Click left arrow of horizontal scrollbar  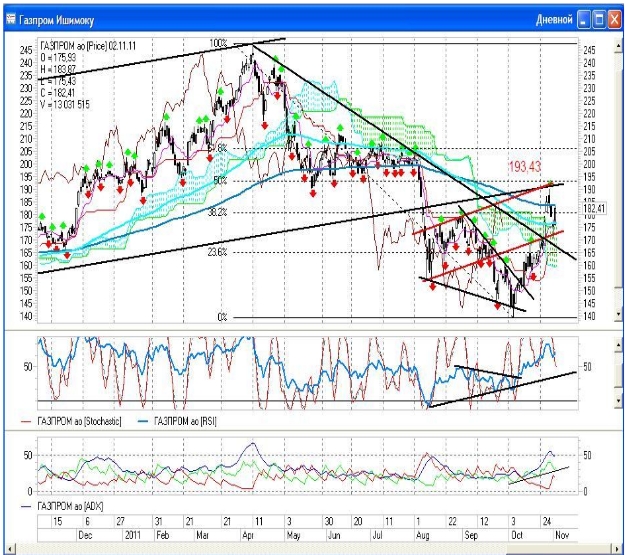(11, 550)
